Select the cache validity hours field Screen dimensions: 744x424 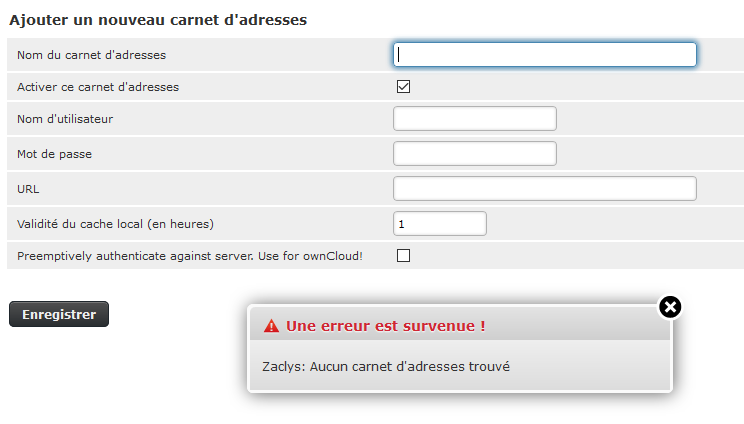tap(440, 223)
